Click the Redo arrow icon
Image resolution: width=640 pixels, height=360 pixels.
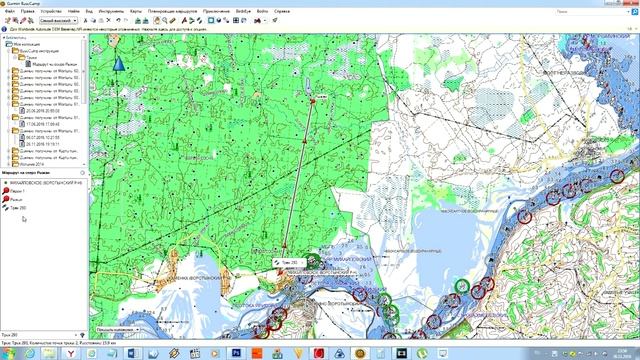click(126, 20)
